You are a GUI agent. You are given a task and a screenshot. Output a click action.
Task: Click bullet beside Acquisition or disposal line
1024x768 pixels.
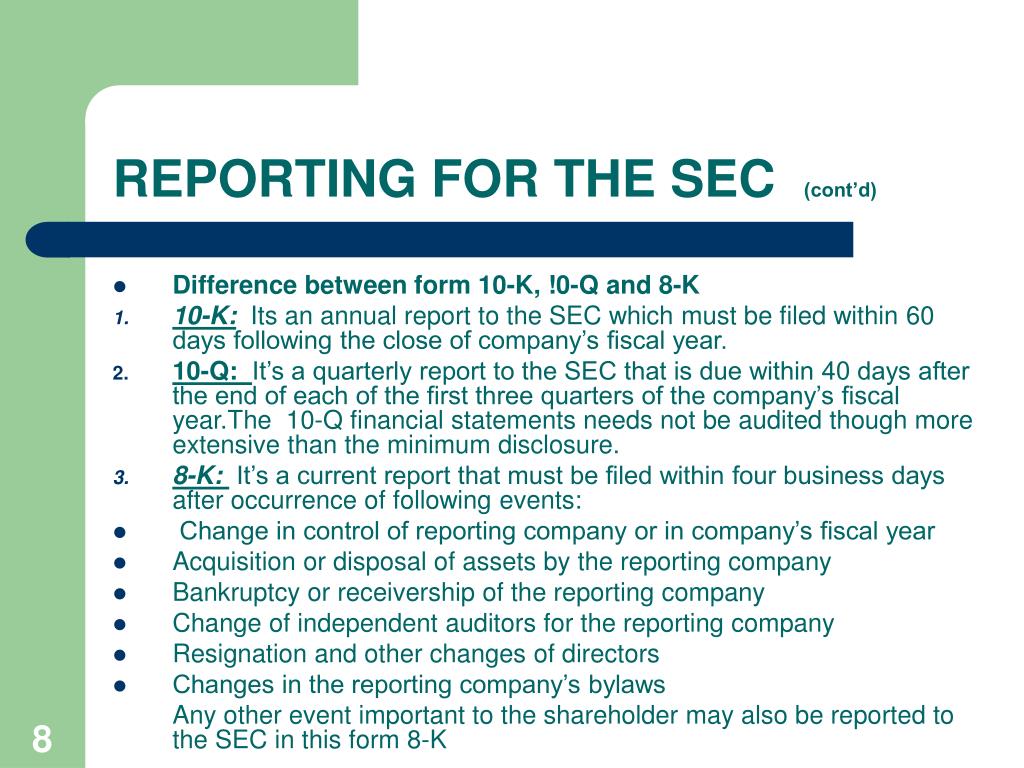[x=120, y=563]
